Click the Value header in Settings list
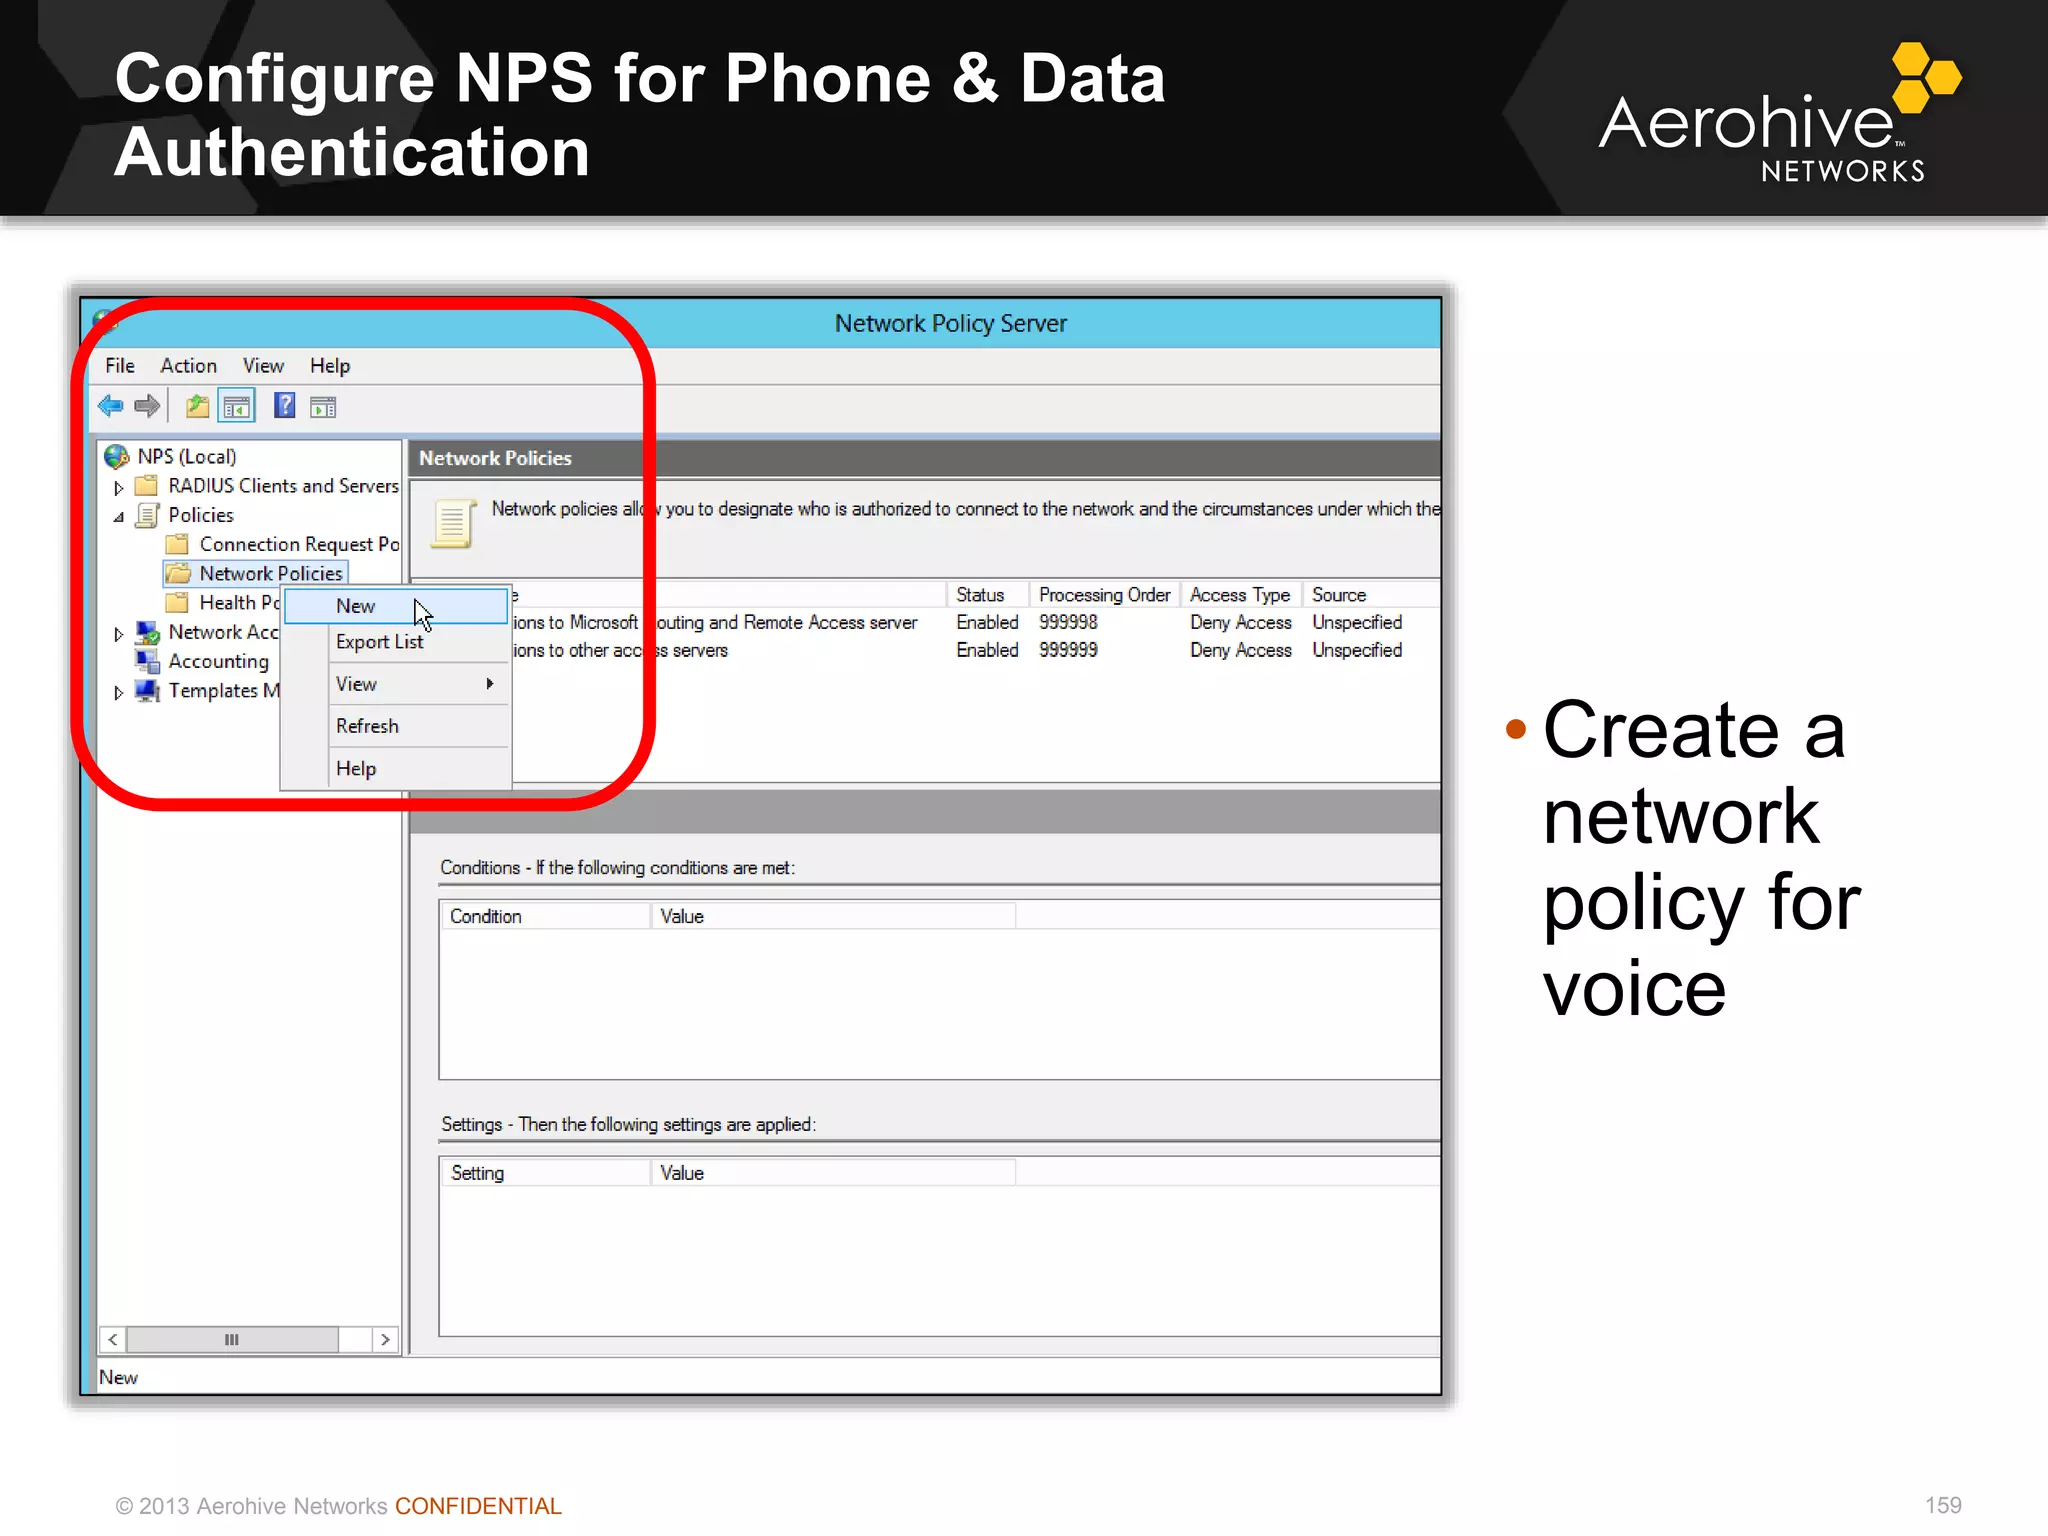This screenshot has height=1536, width=2048. pos(833,1173)
